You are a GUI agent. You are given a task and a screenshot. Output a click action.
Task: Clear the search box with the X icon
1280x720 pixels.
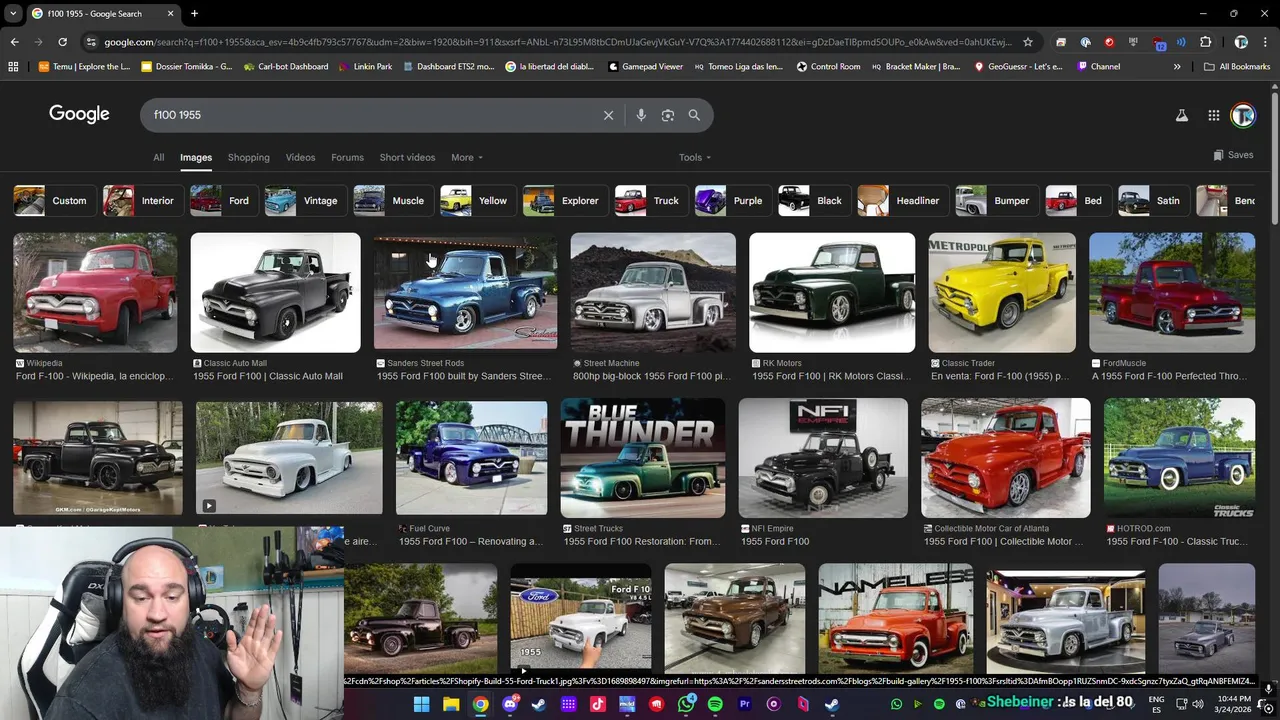tap(608, 115)
